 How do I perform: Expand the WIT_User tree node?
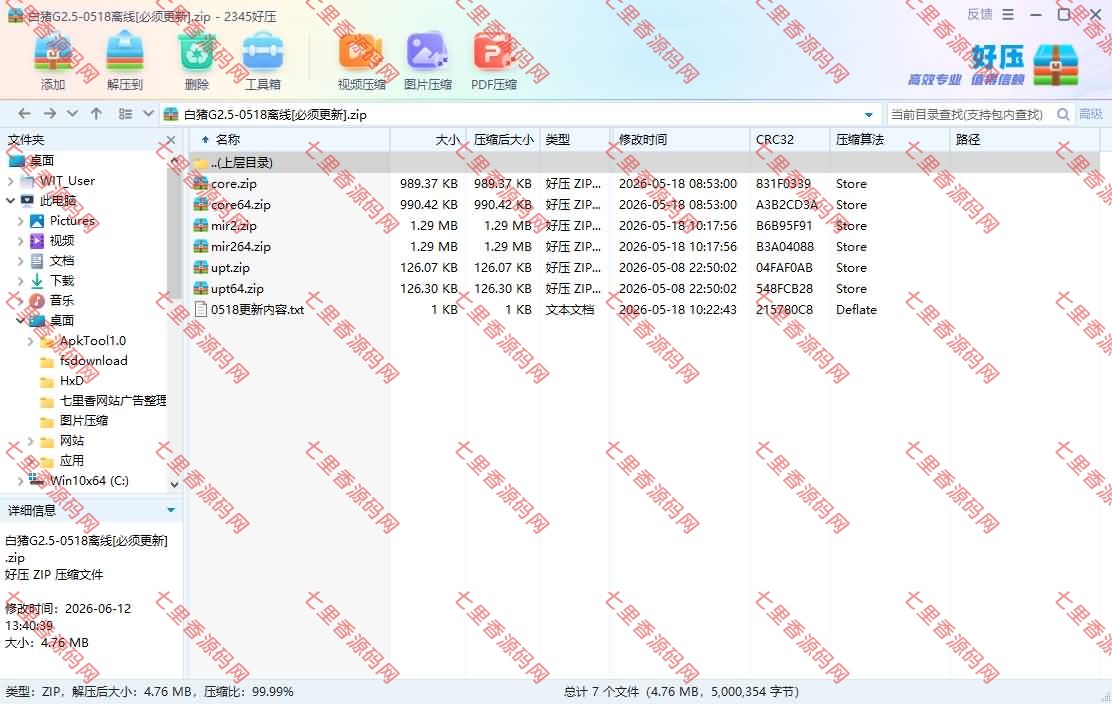coord(10,181)
